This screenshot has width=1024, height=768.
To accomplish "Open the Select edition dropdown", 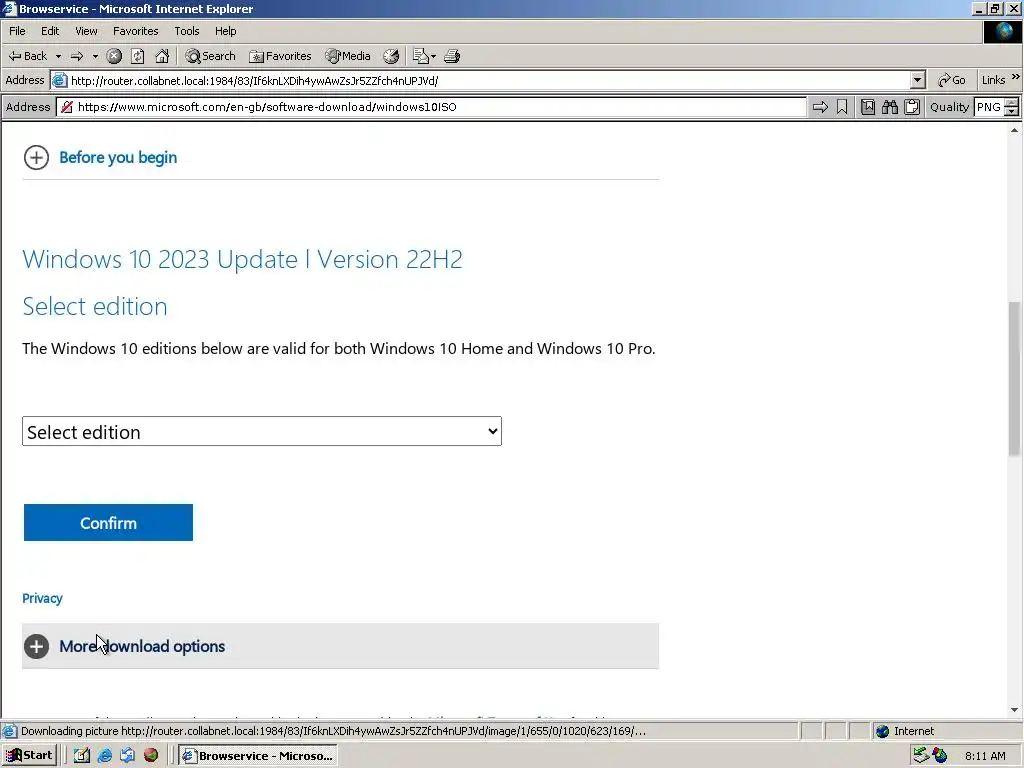I will (x=262, y=431).
